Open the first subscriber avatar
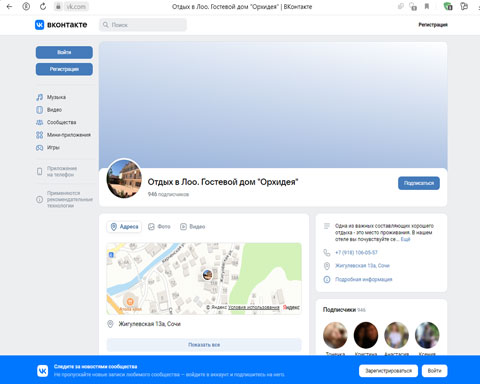Image resolution: width=480 pixels, height=384 pixels. 335,335
